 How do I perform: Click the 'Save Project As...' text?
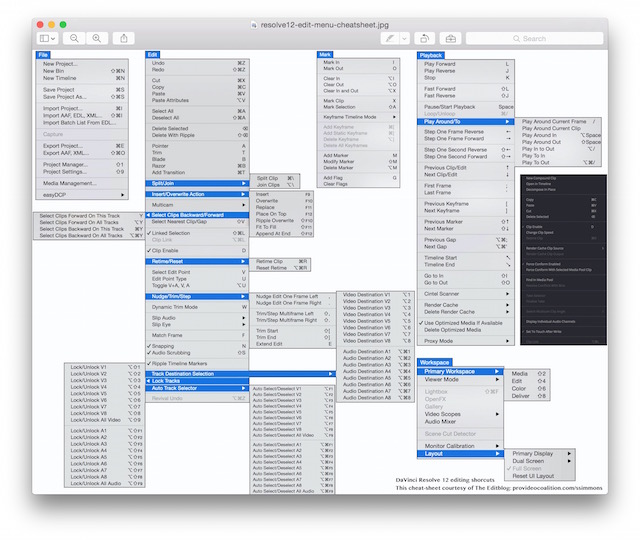(x=64, y=97)
